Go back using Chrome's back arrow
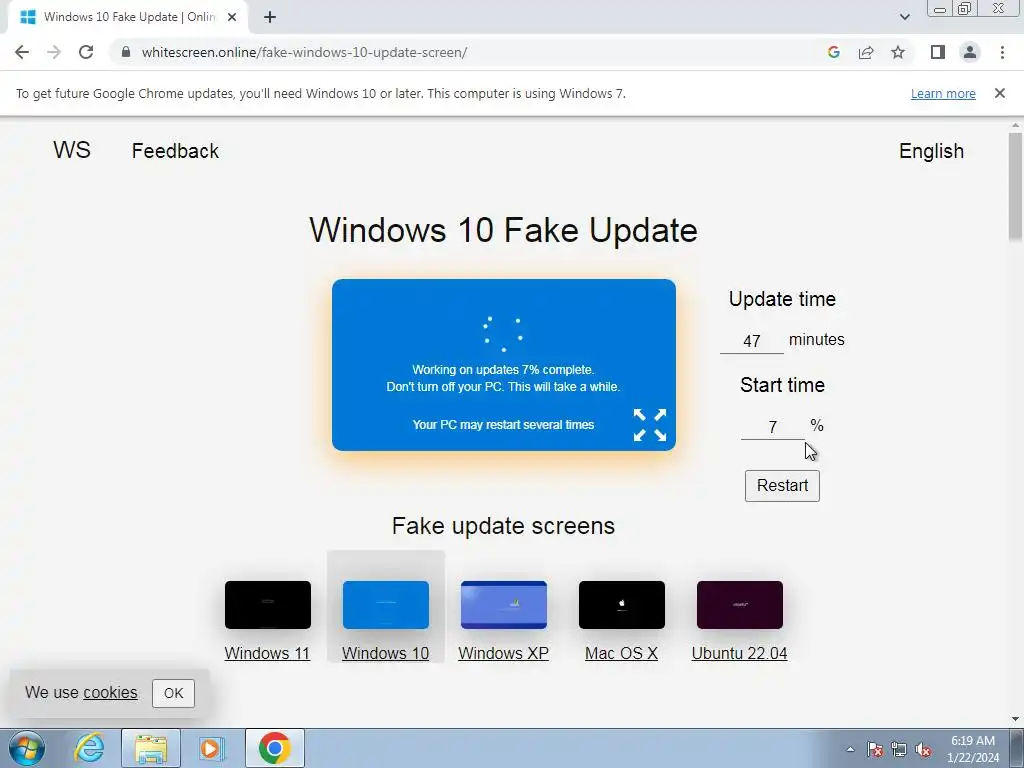 22,52
